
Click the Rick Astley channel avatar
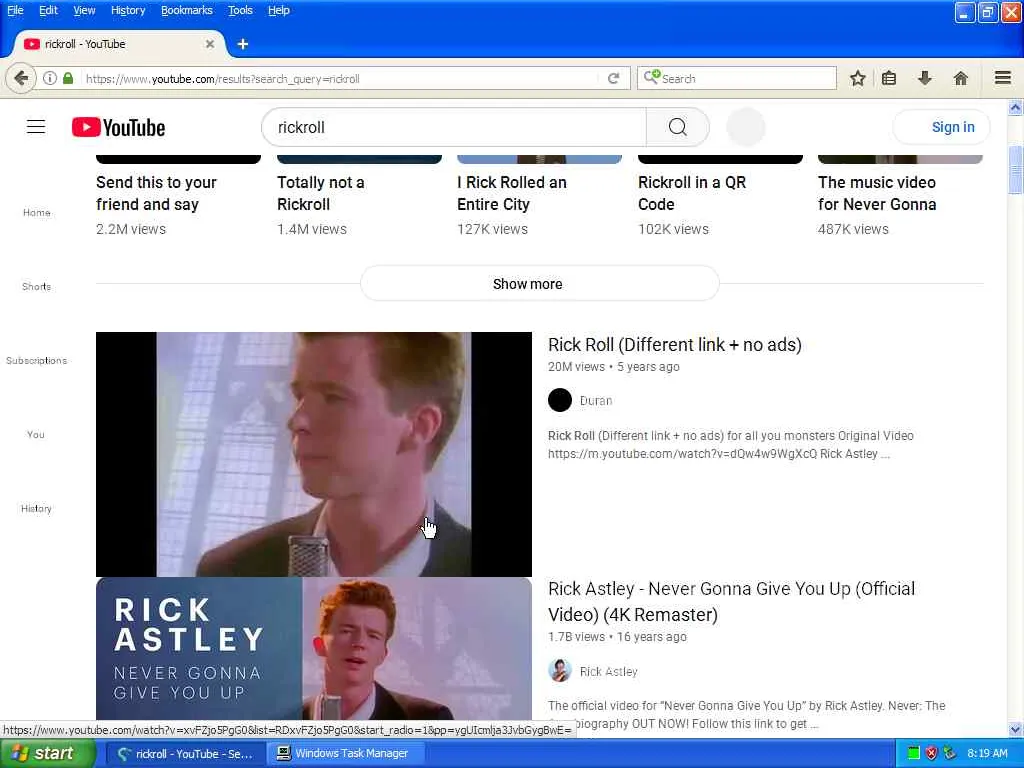560,671
